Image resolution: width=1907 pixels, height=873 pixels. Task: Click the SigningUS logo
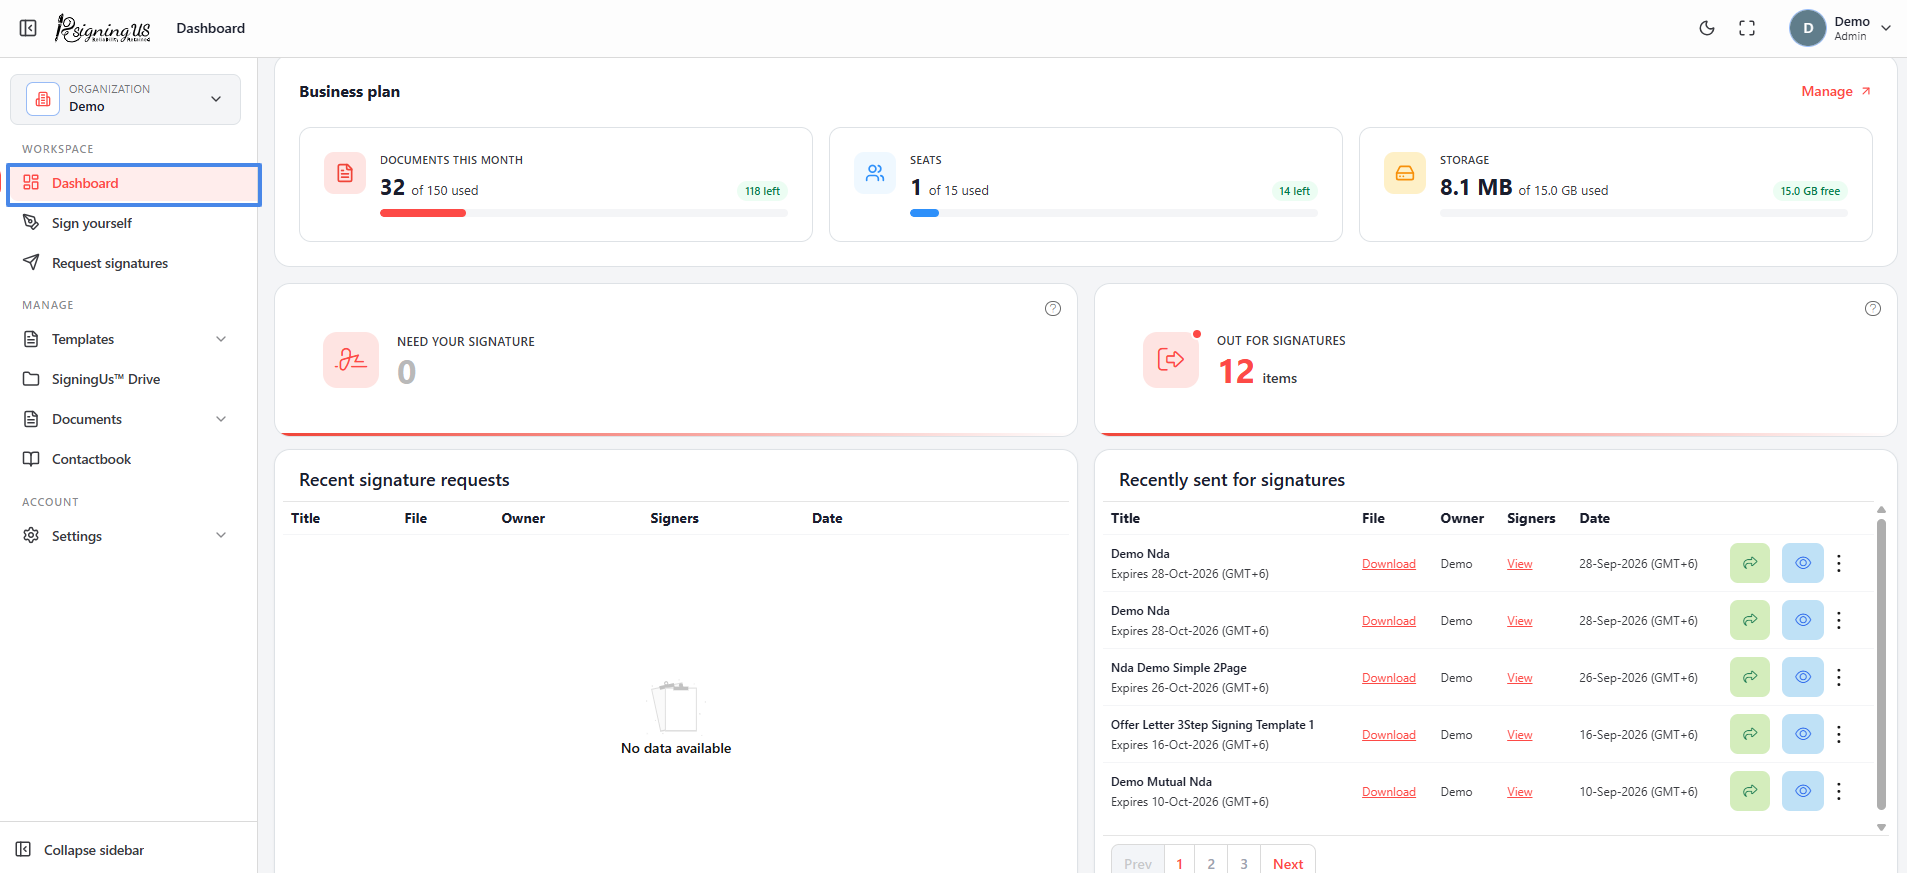[x=103, y=28]
